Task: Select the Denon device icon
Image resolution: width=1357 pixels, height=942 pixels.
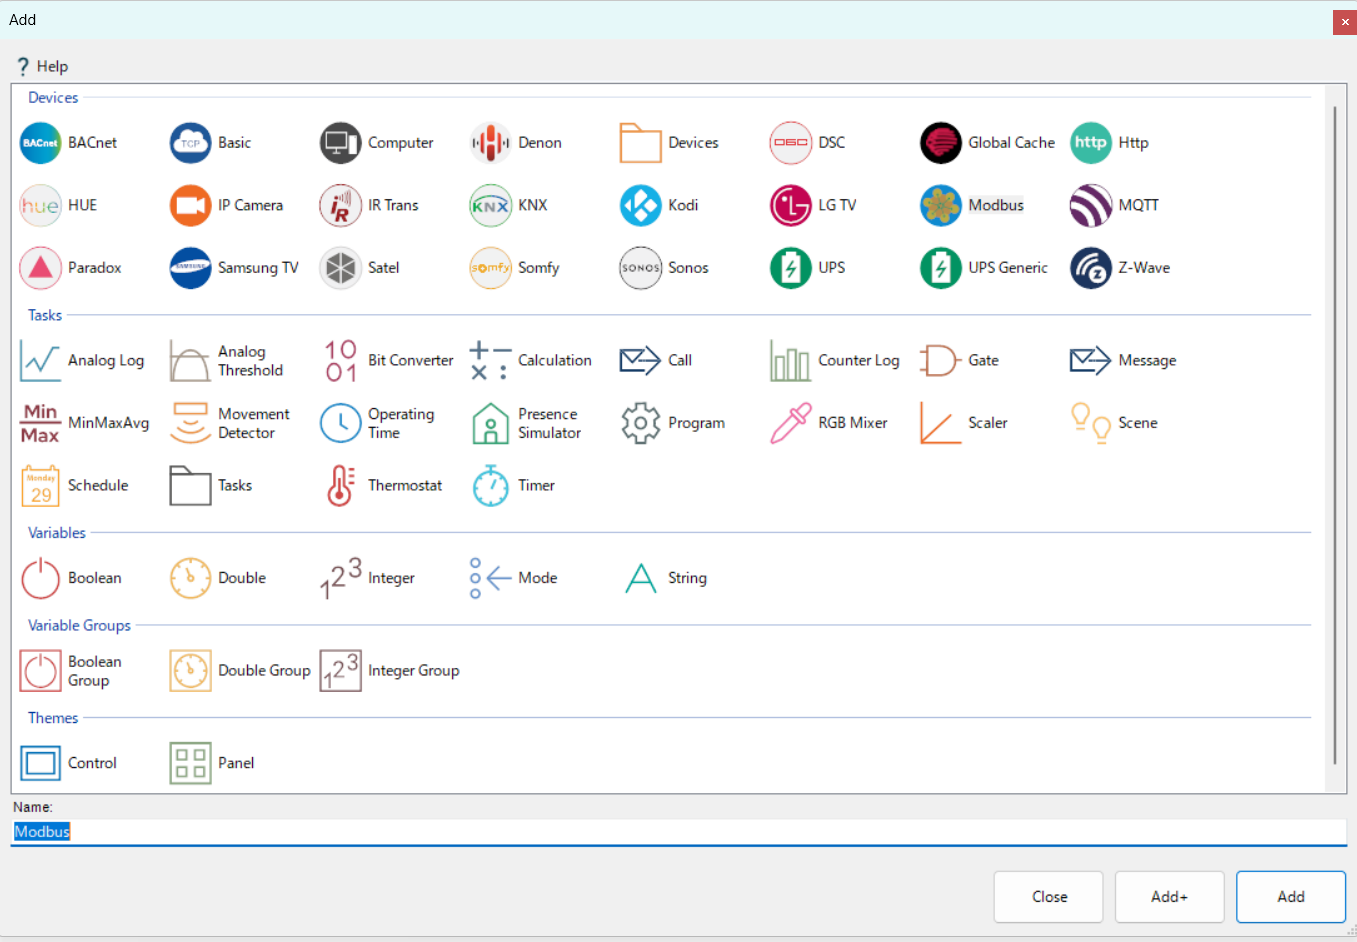Action: pyautogui.click(x=491, y=143)
